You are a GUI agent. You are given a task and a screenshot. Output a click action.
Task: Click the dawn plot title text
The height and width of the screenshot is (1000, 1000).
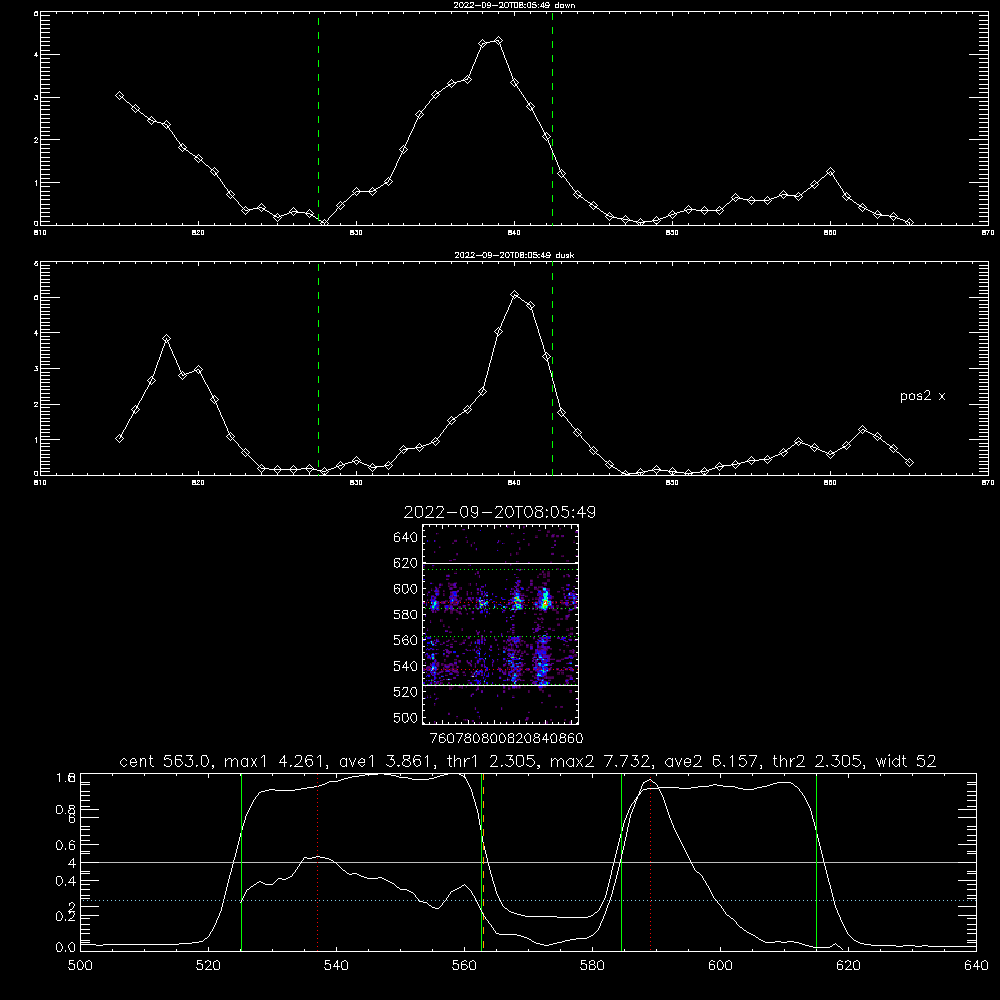[514, 4]
